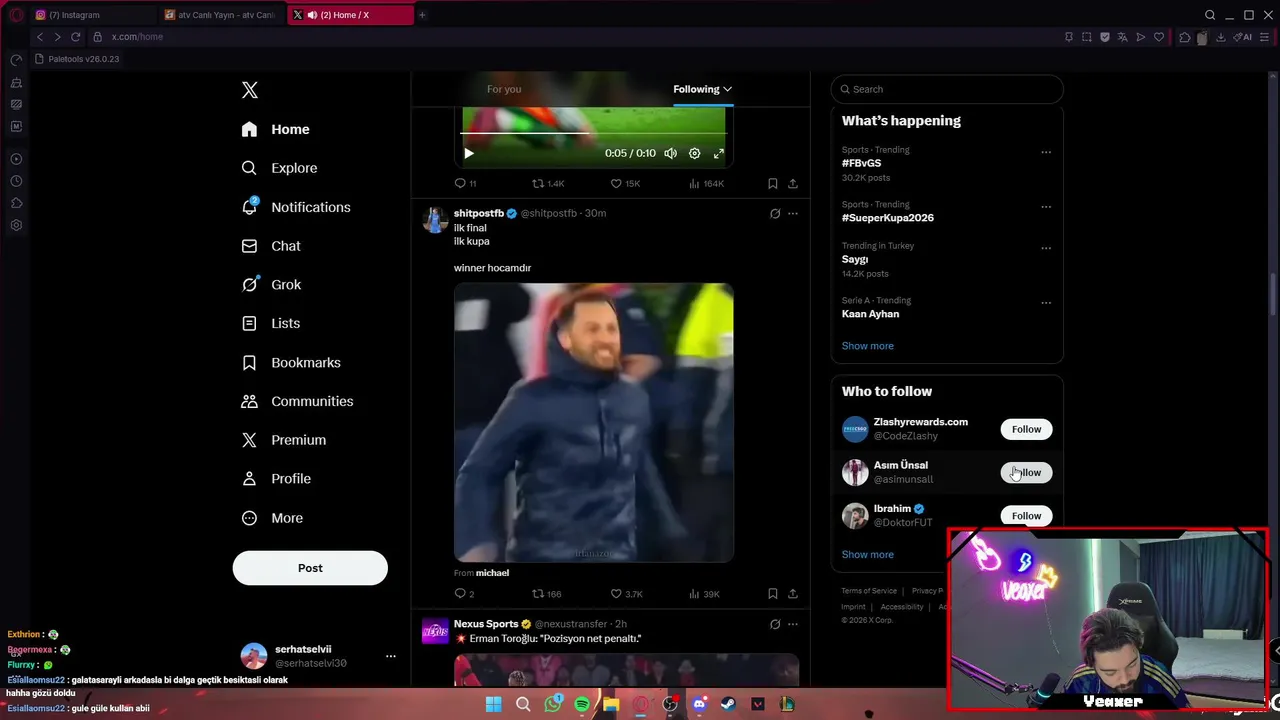Share the shitpostfb post

tap(793, 594)
